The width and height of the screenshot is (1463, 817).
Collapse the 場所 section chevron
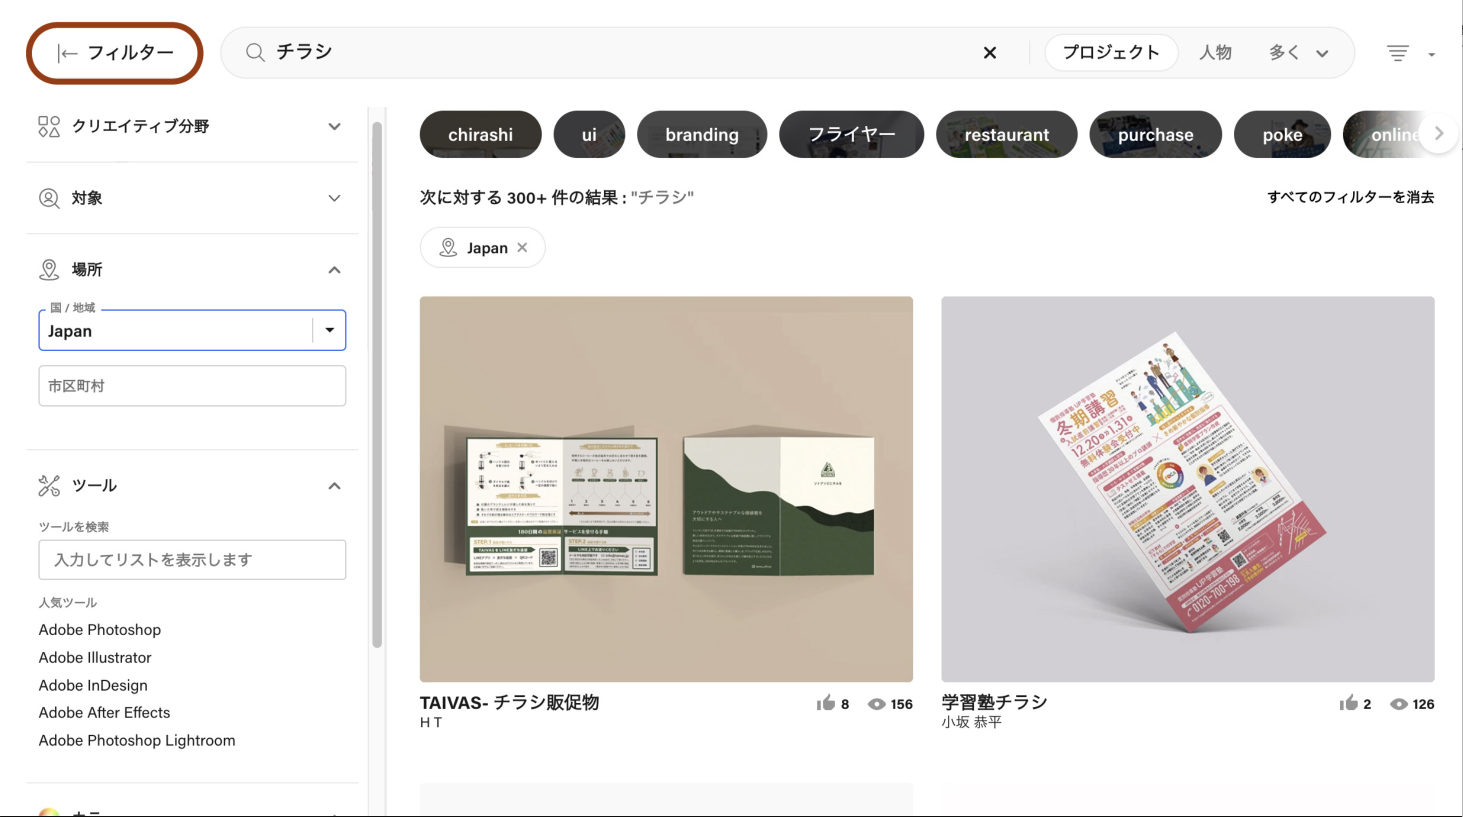(335, 269)
